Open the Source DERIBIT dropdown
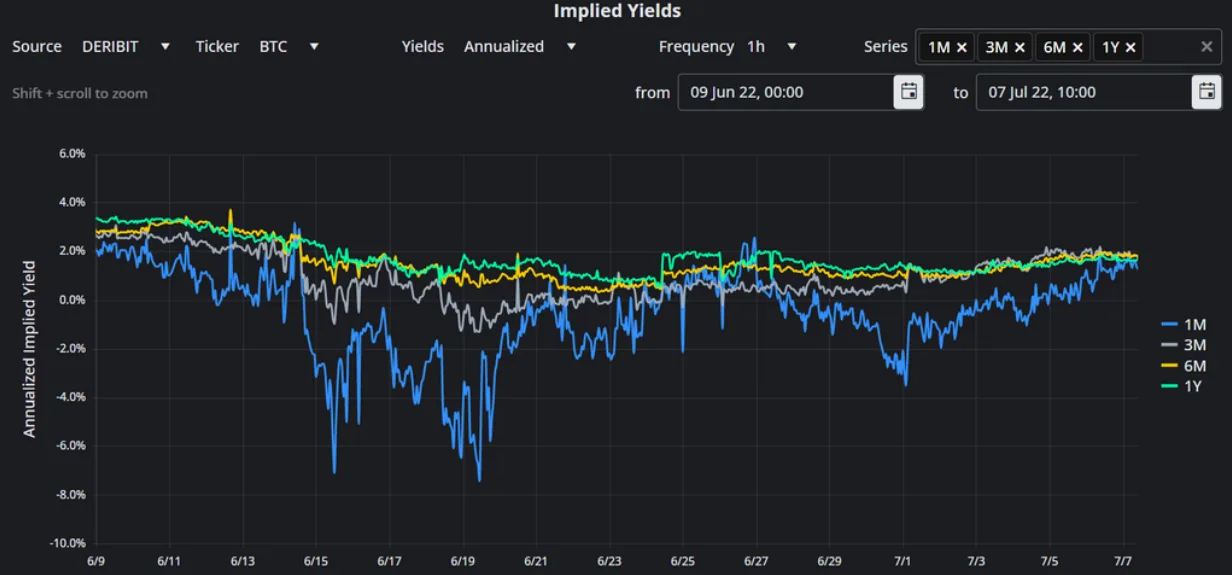1232x575 pixels. tap(126, 47)
